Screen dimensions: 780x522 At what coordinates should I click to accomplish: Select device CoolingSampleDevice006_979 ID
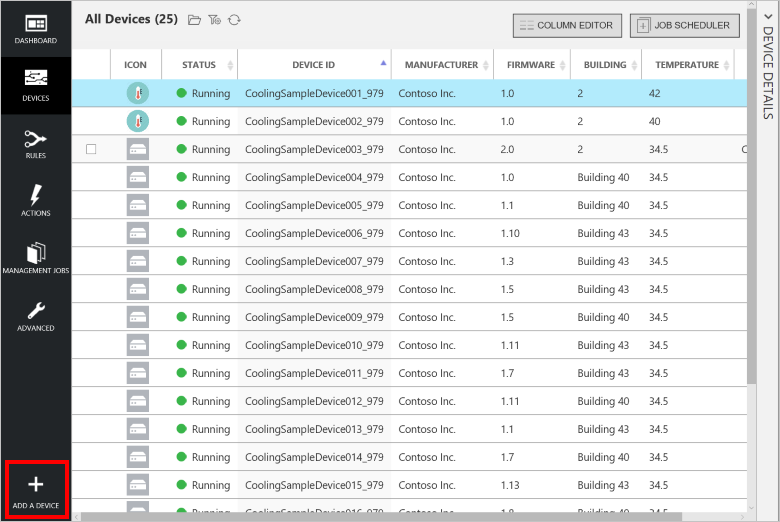pos(314,233)
